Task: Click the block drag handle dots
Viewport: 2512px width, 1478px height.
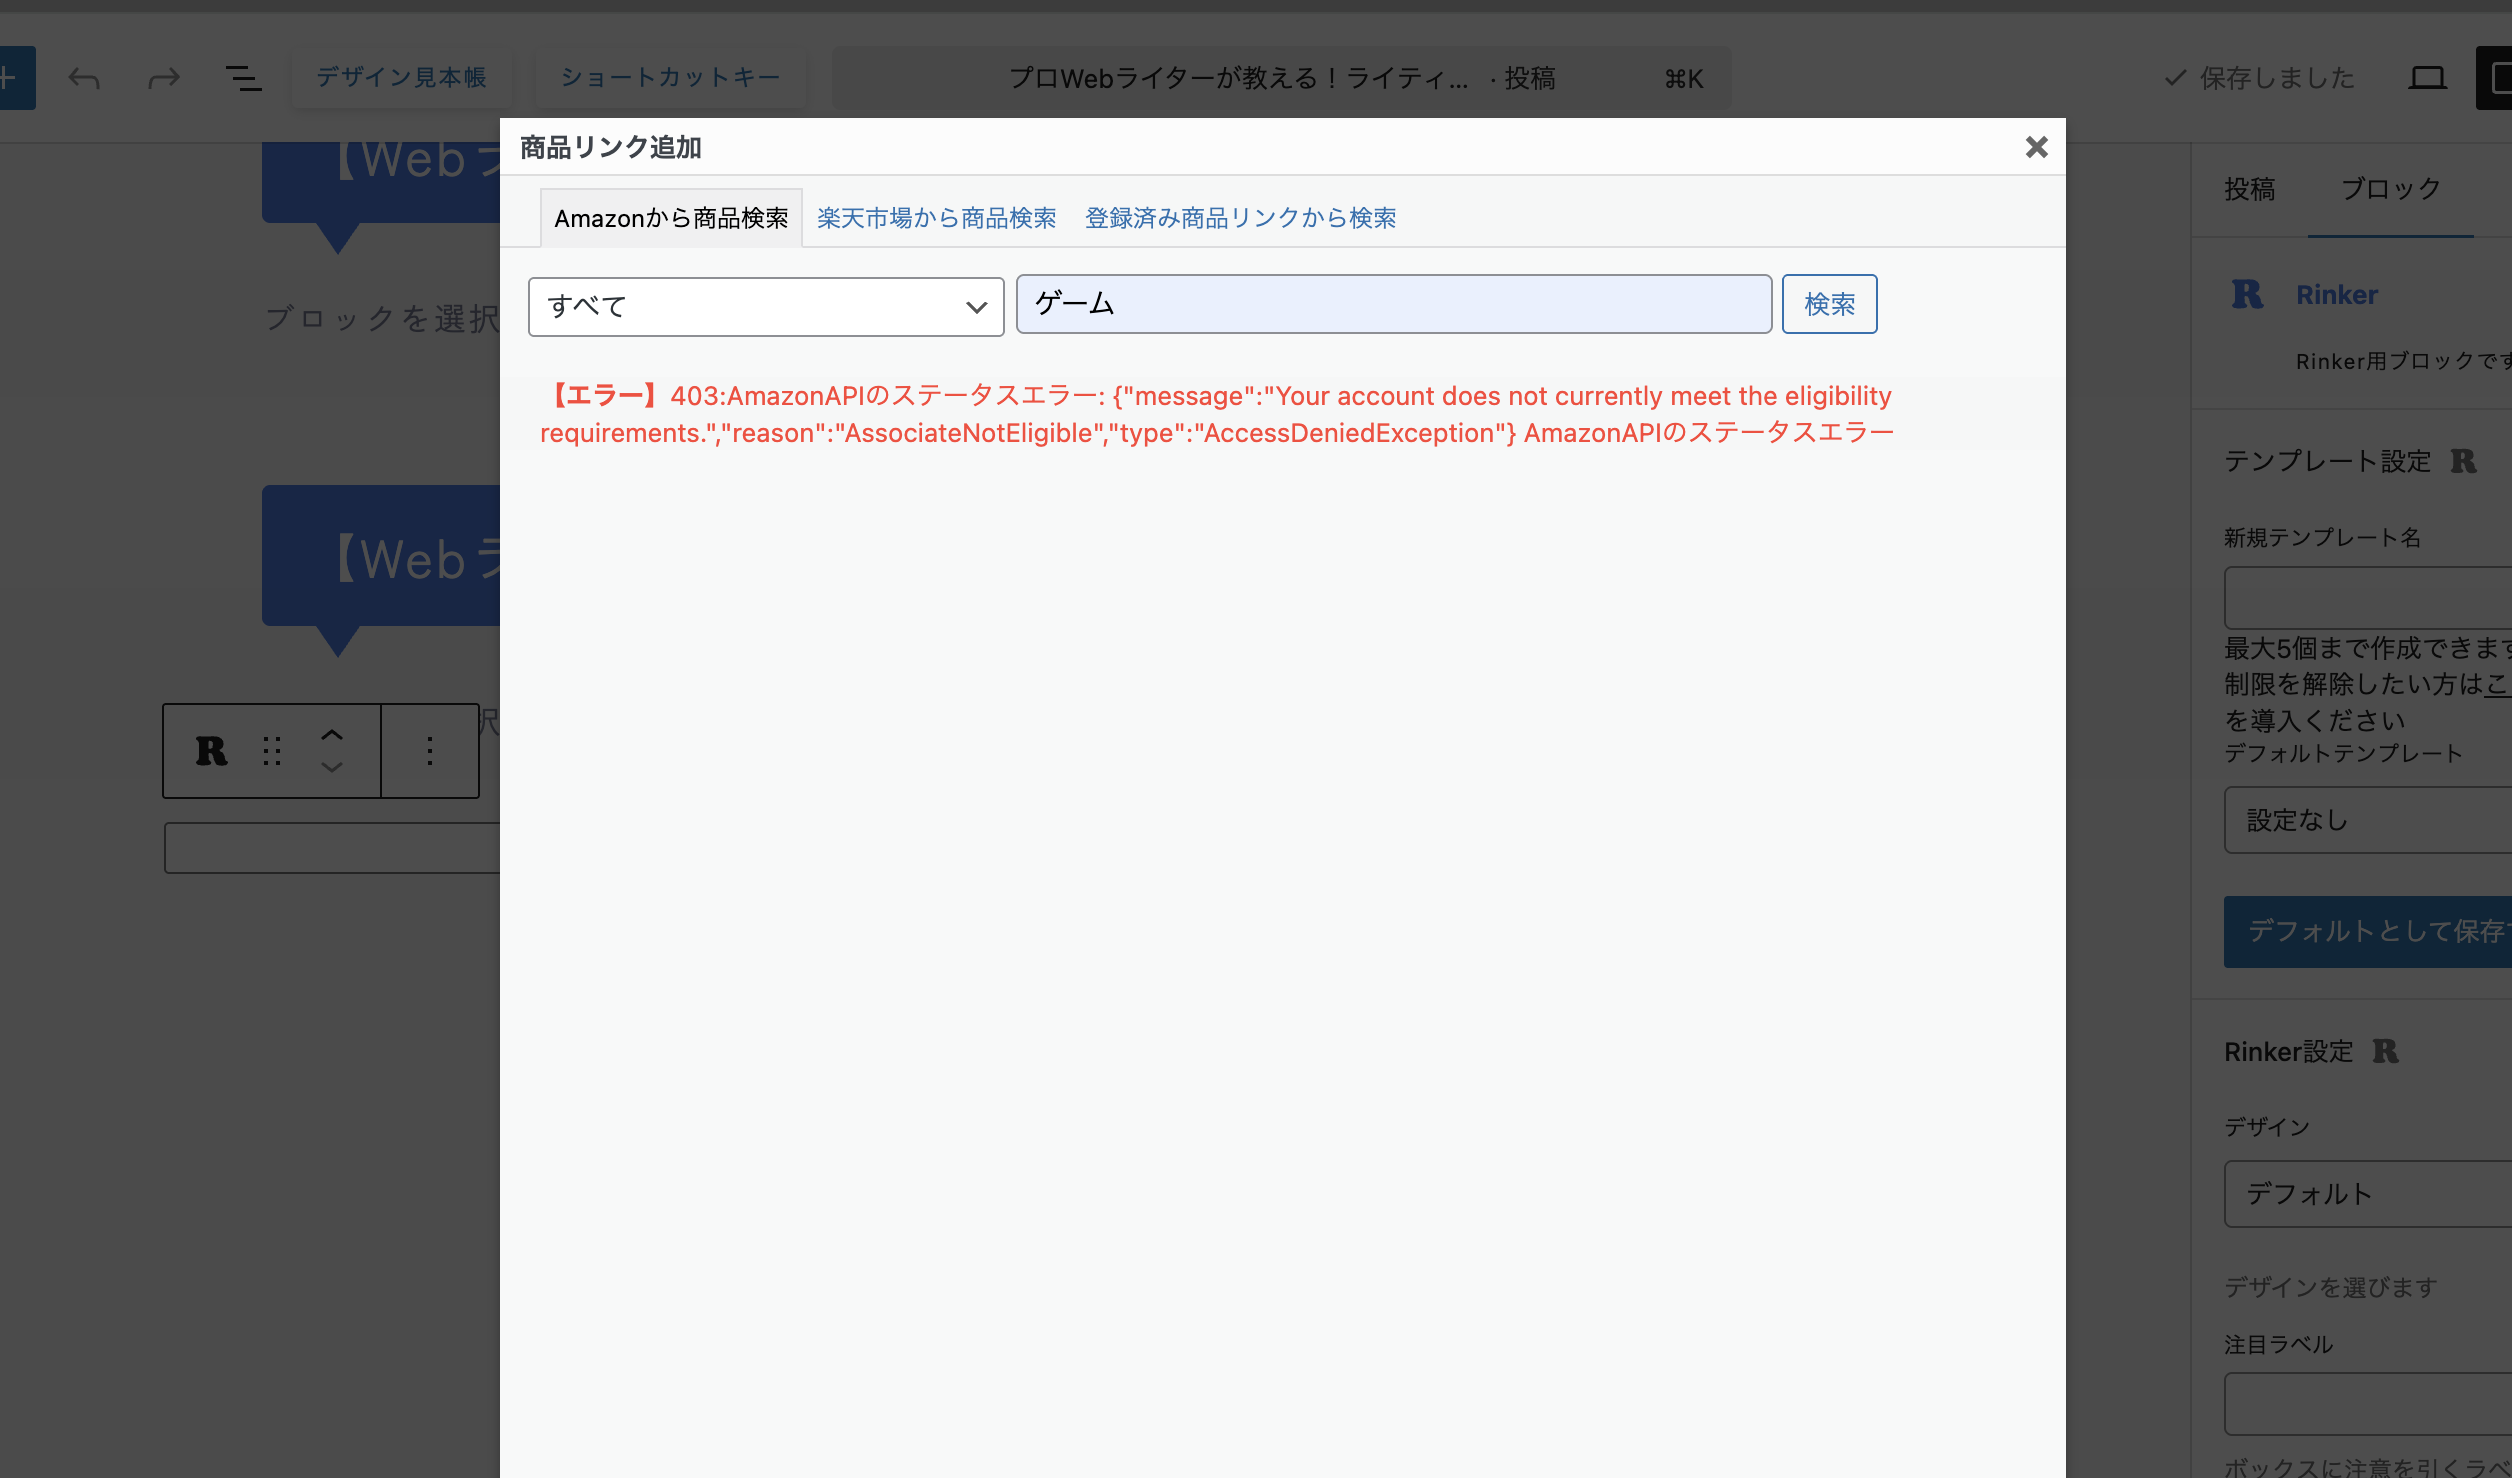Action: pos(272,751)
